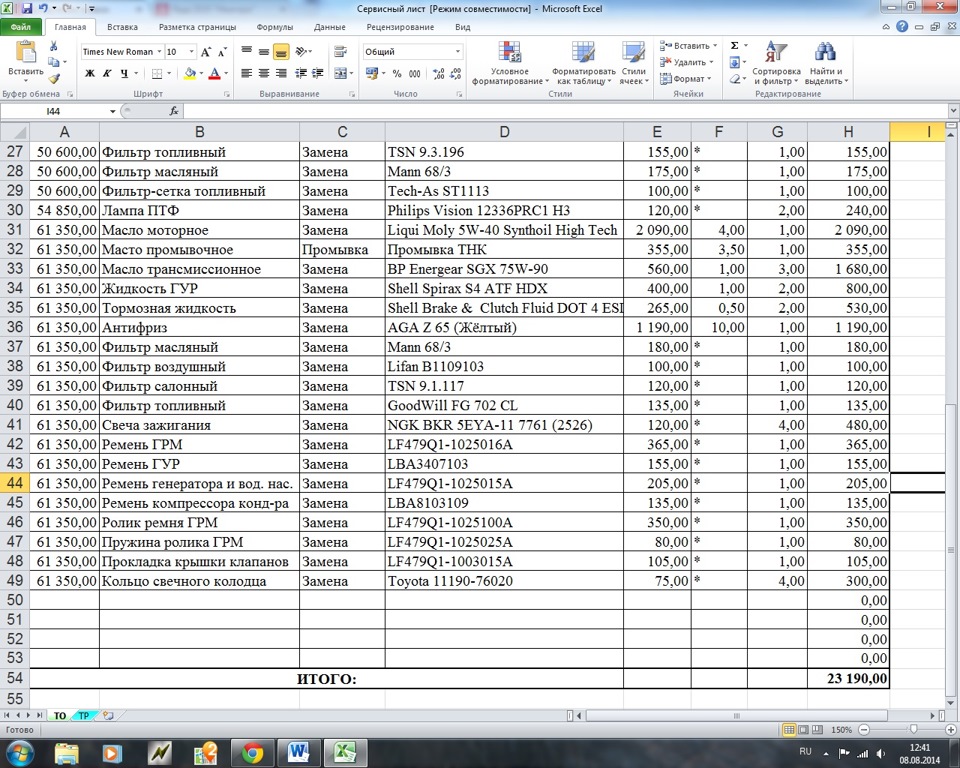Click the accounting currency format icon
This screenshot has width=960, height=768.
(371, 73)
